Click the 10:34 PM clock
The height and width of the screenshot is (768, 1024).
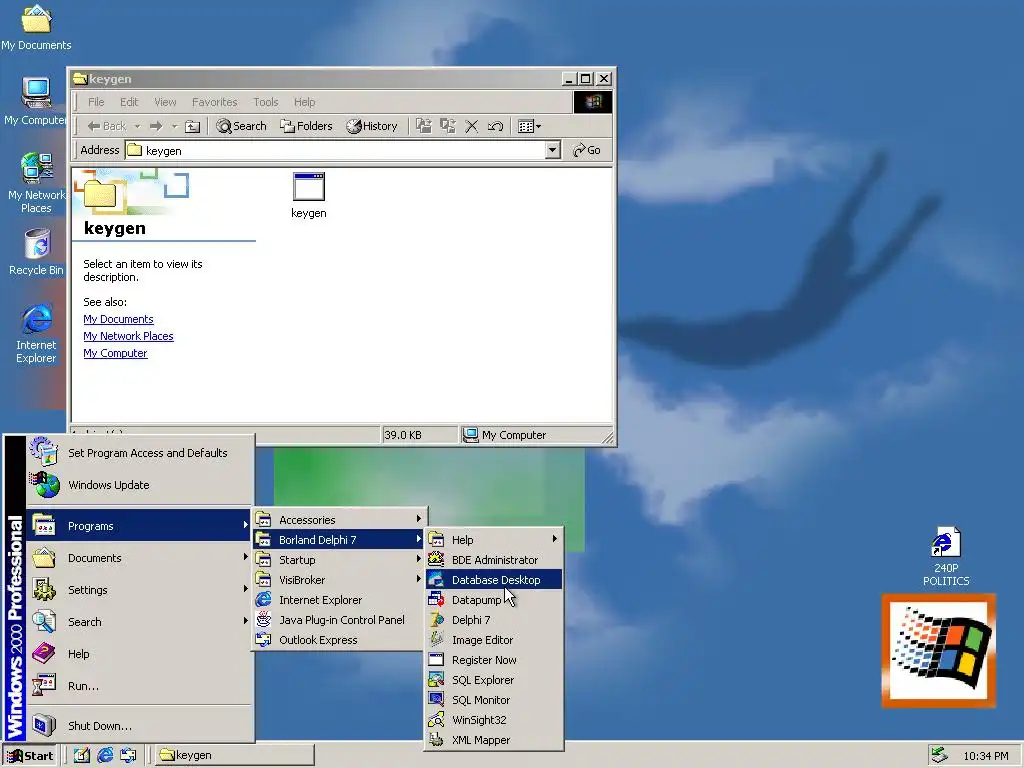[x=985, y=756]
